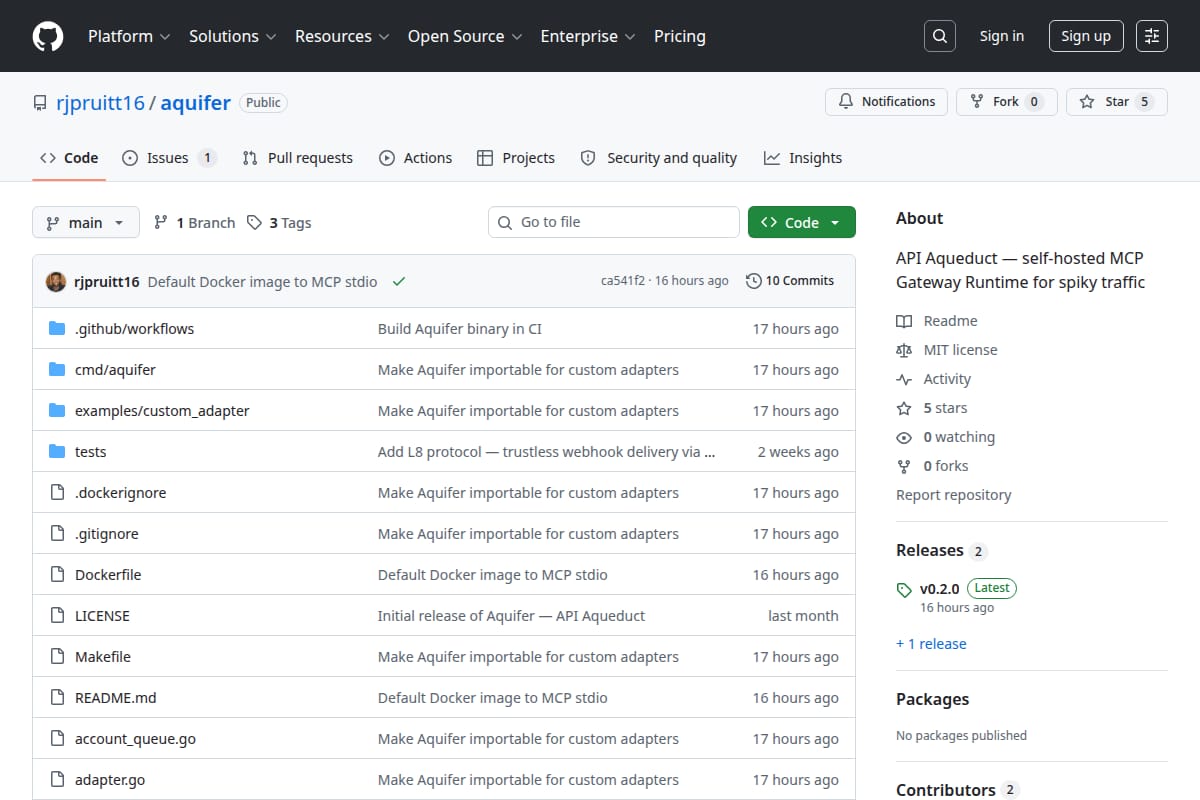Click the v0.2.0 release tag icon
This screenshot has height=800, width=1200.
tap(904, 589)
